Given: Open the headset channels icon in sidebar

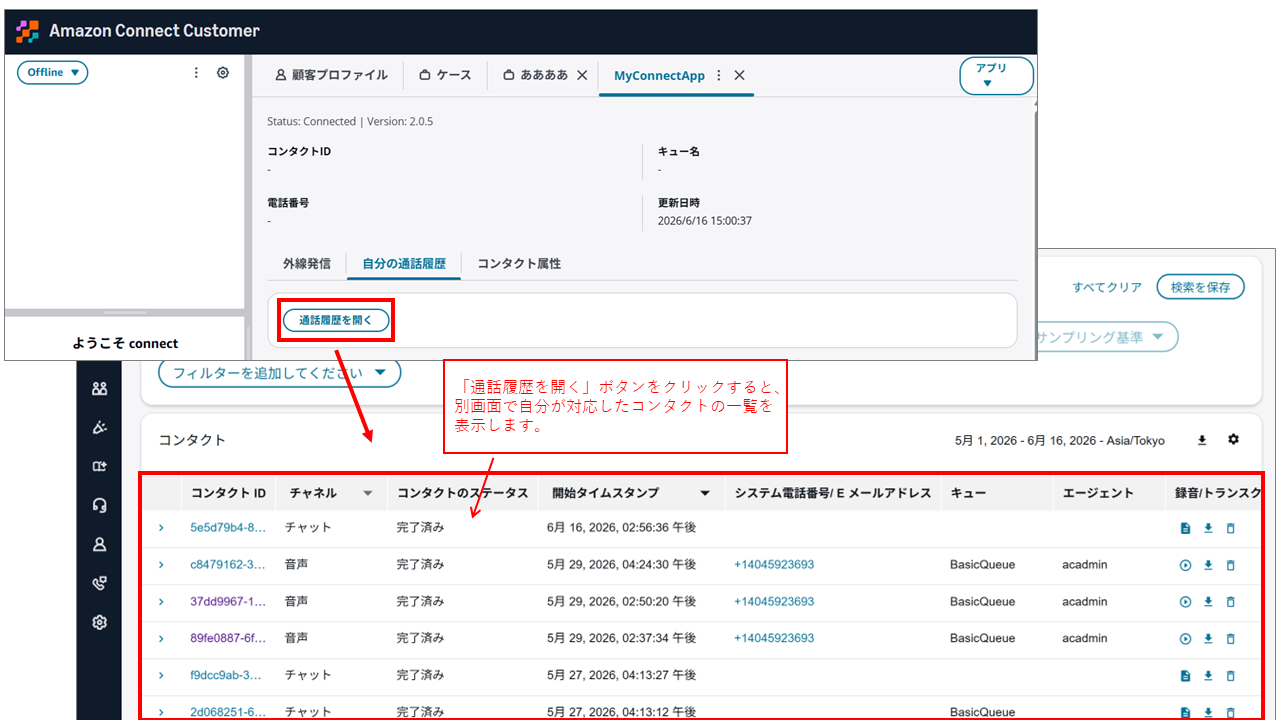Looking at the screenshot, I should point(99,505).
